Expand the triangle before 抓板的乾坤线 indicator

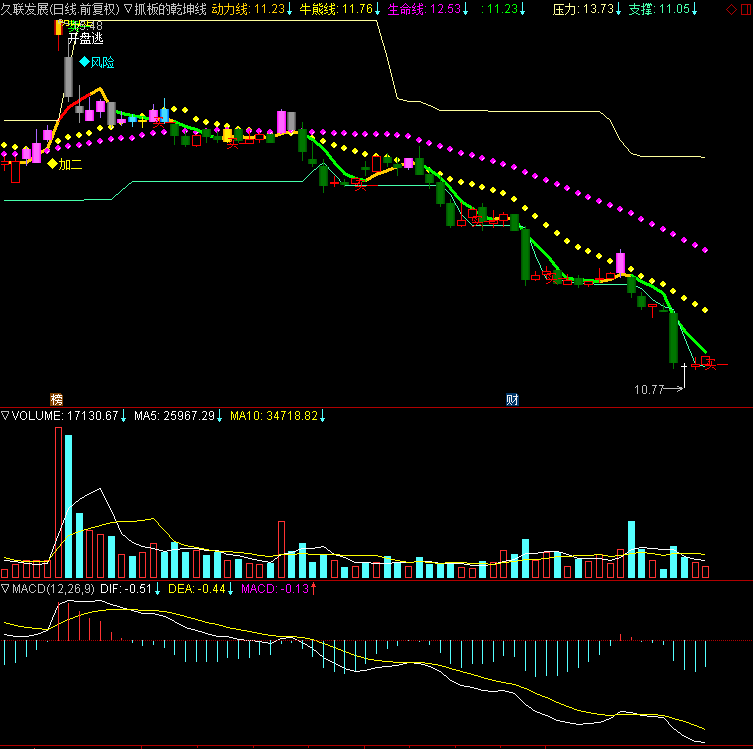tap(128, 9)
